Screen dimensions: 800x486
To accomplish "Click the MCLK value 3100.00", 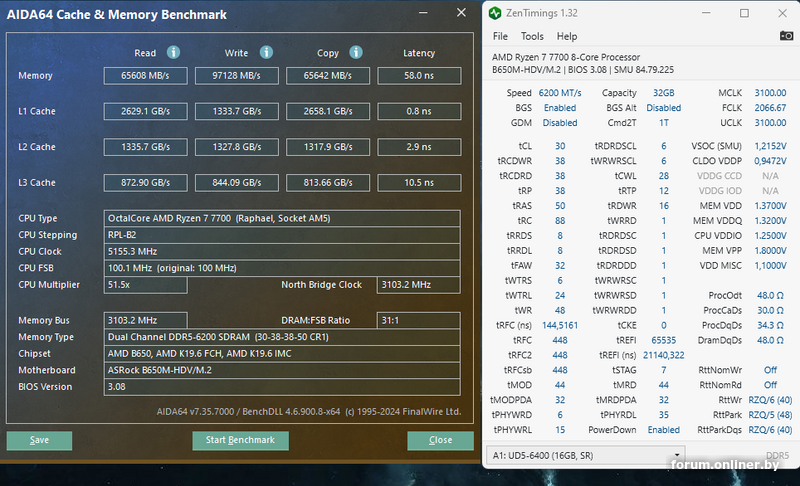I will (770, 93).
